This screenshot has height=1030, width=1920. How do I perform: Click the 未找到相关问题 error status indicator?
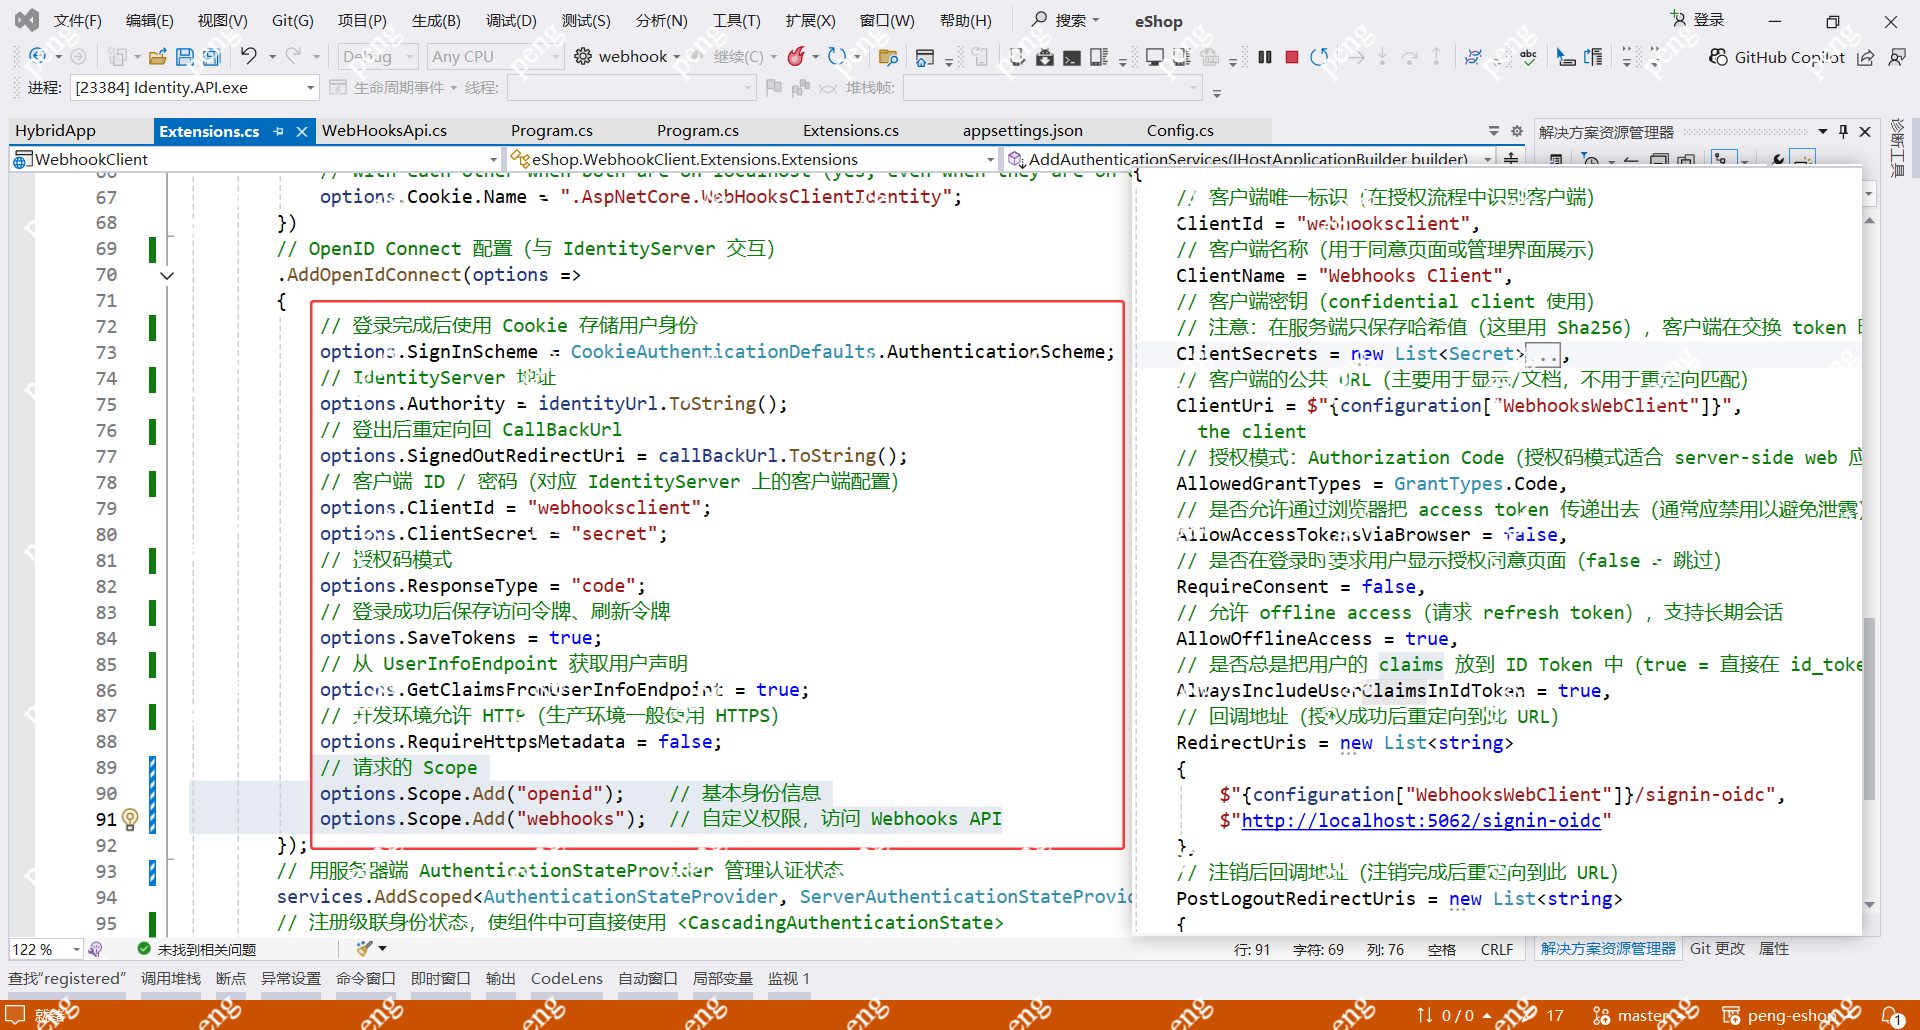click(x=197, y=949)
